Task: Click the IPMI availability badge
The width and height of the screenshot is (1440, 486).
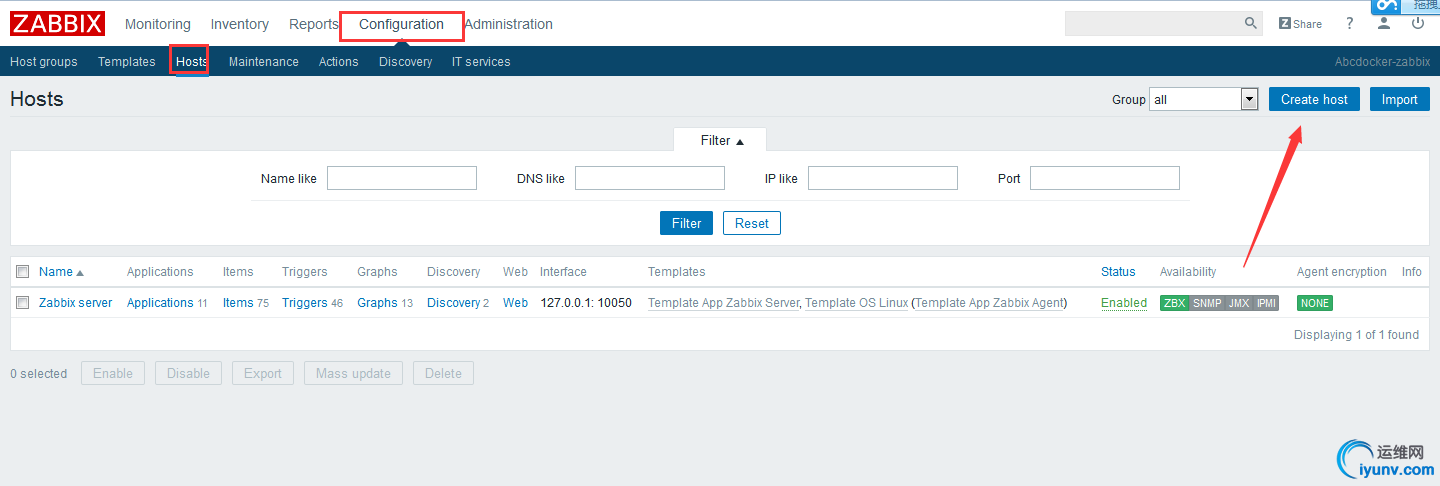Action: click(x=1266, y=303)
